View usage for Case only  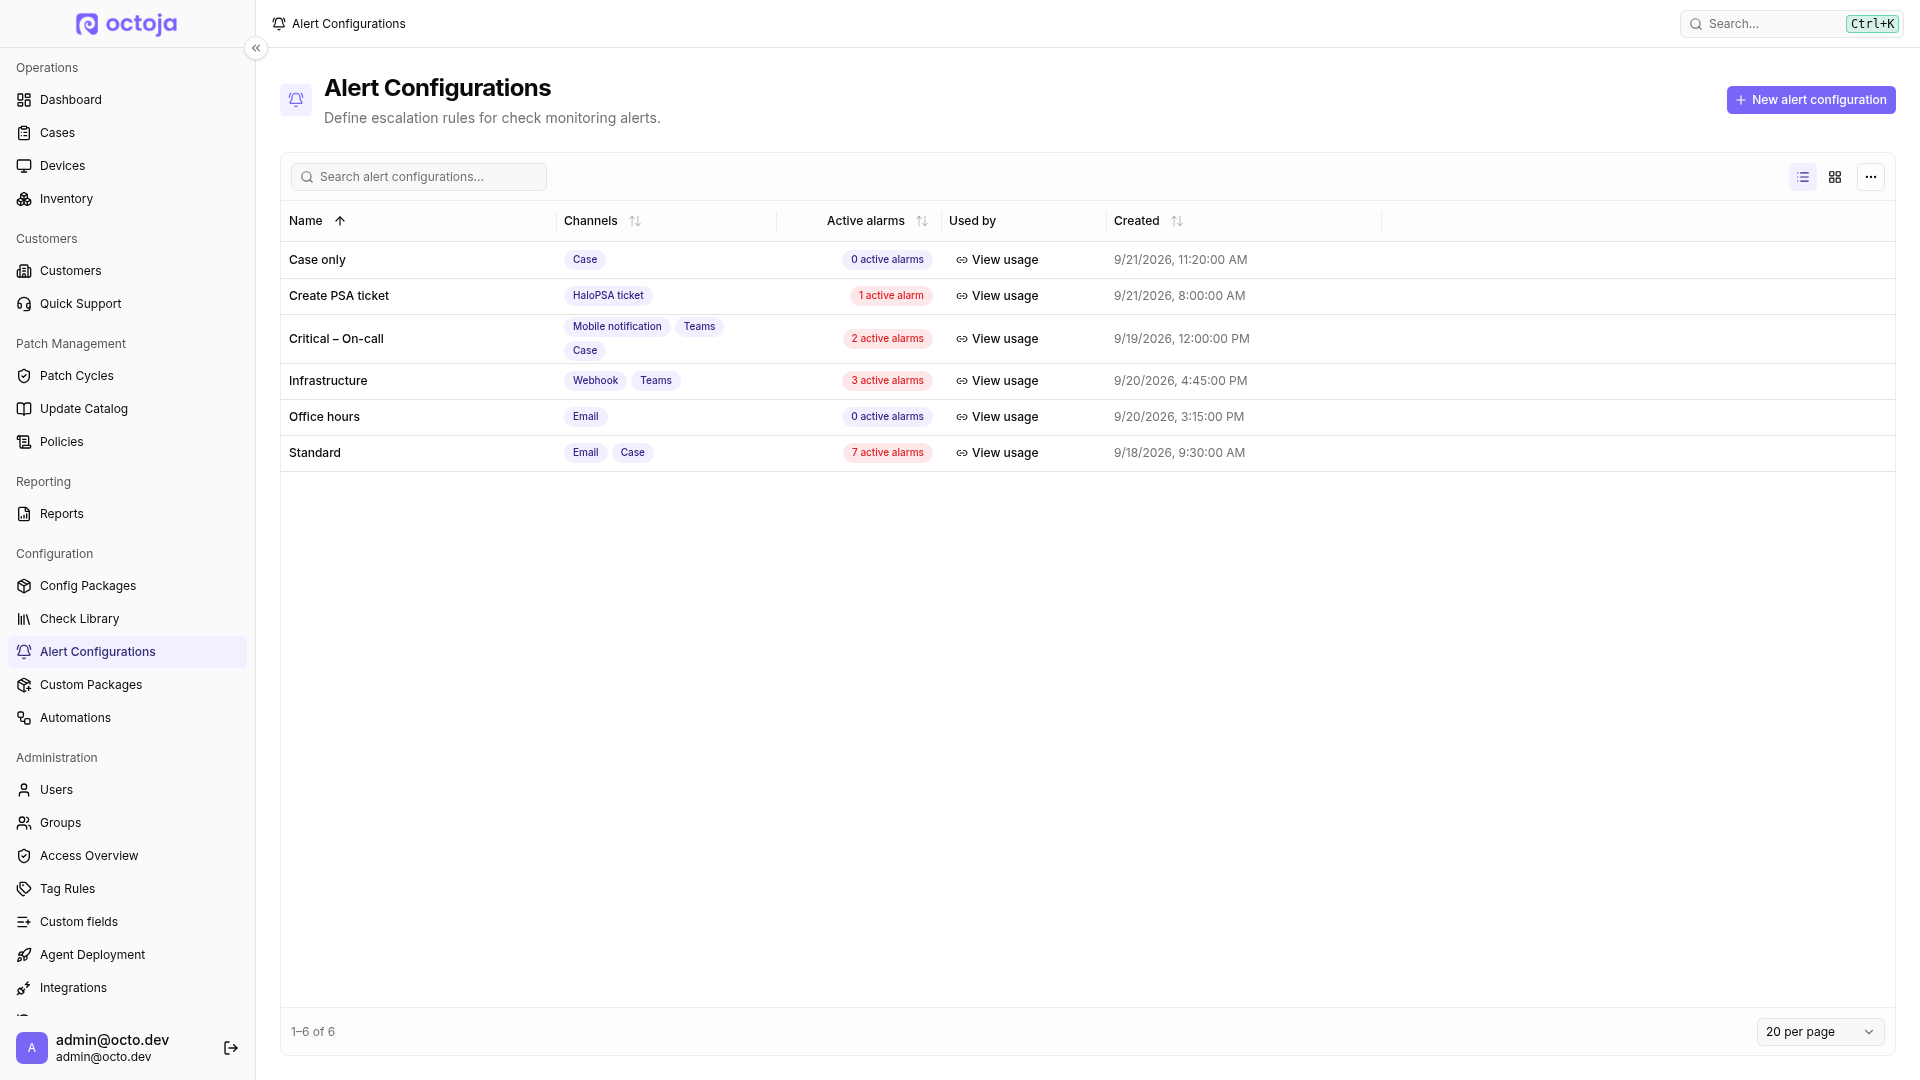(x=997, y=260)
